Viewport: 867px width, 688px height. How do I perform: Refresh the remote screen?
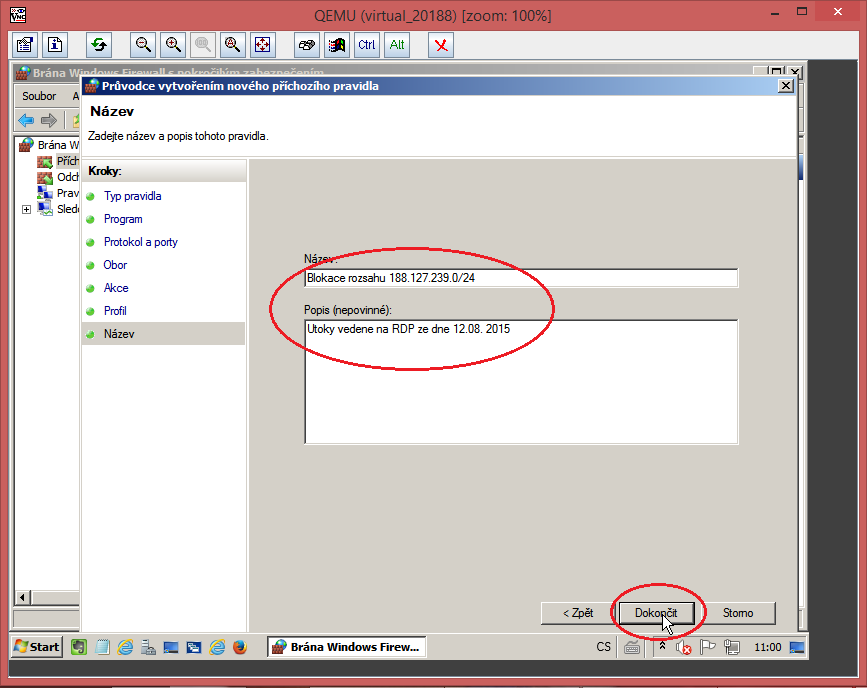(x=99, y=45)
